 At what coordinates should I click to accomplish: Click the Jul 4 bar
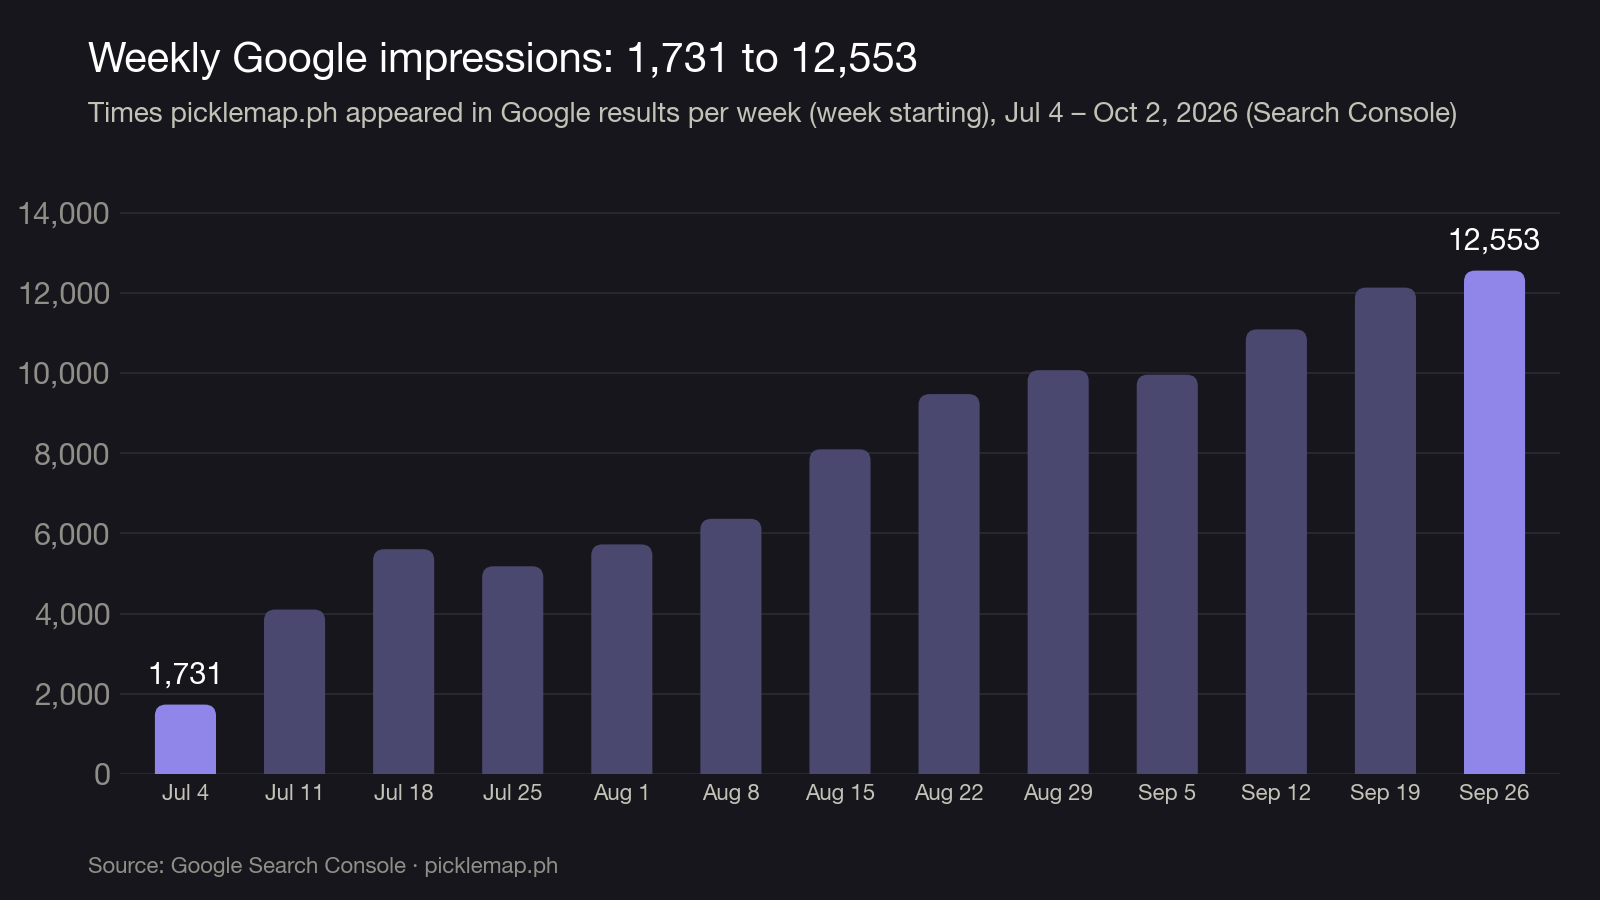coord(185,739)
